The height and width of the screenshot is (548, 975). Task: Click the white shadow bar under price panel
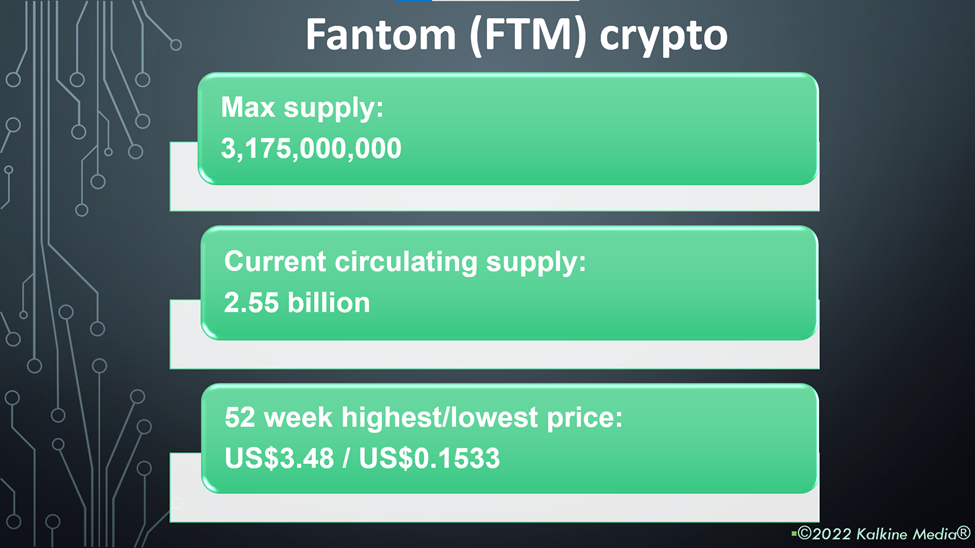pyautogui.click(x=494, y=508)
